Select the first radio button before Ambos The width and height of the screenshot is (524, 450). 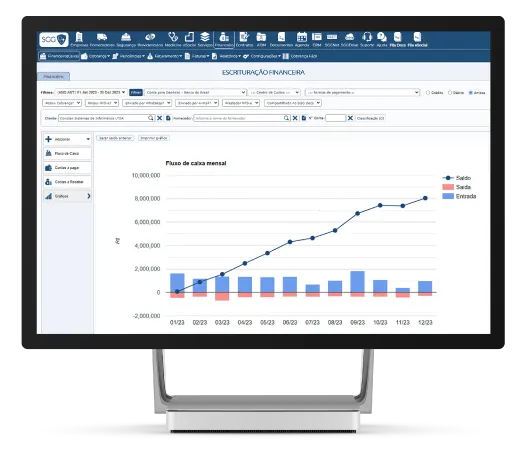(428, 93)
